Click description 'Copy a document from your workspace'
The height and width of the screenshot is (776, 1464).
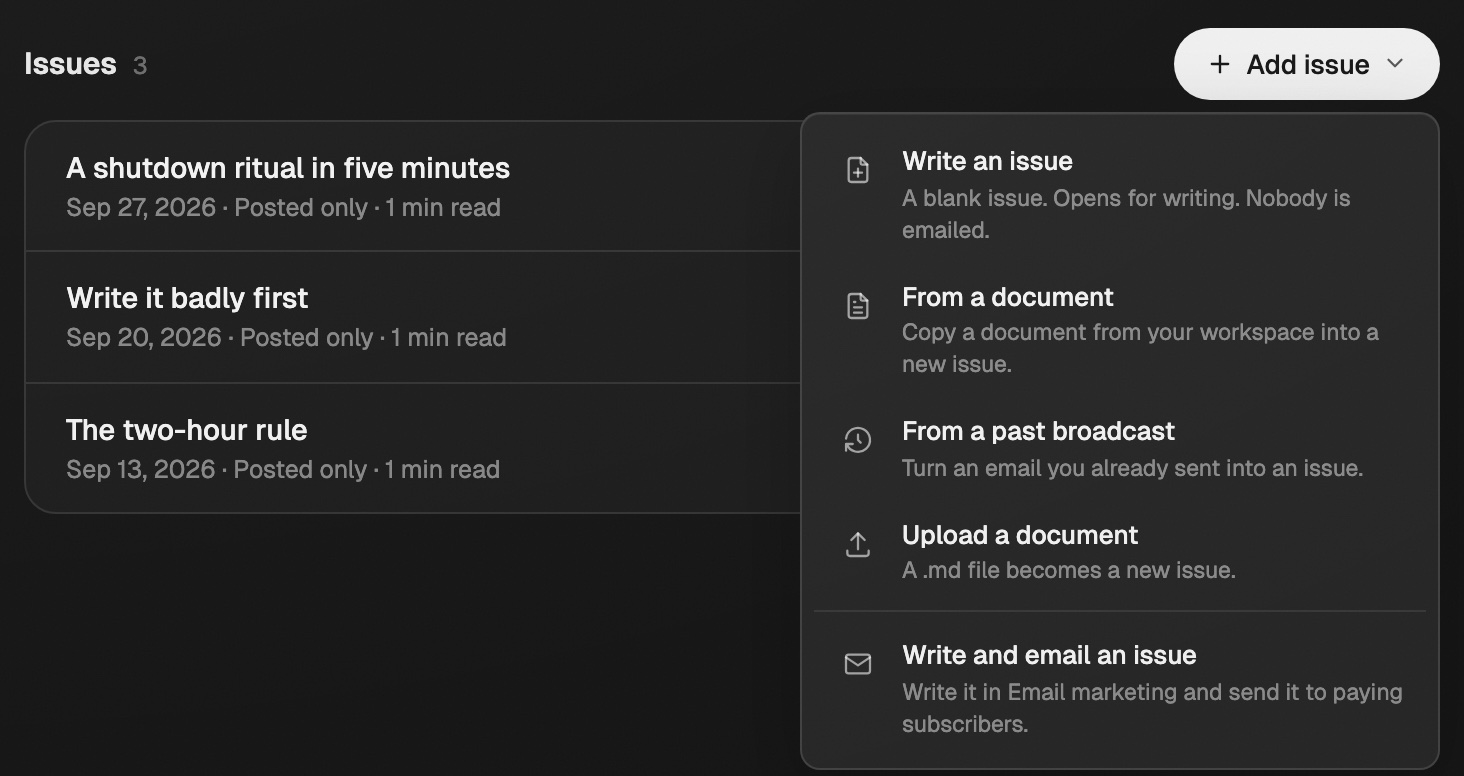coord(1140,348)
